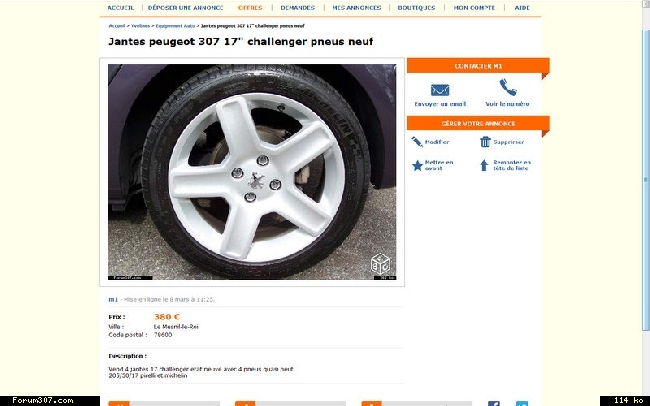This screenshot has width=650, height=406.
Task: Click the Equipement Auto breadcrumb link
Action: coord(175,26)
